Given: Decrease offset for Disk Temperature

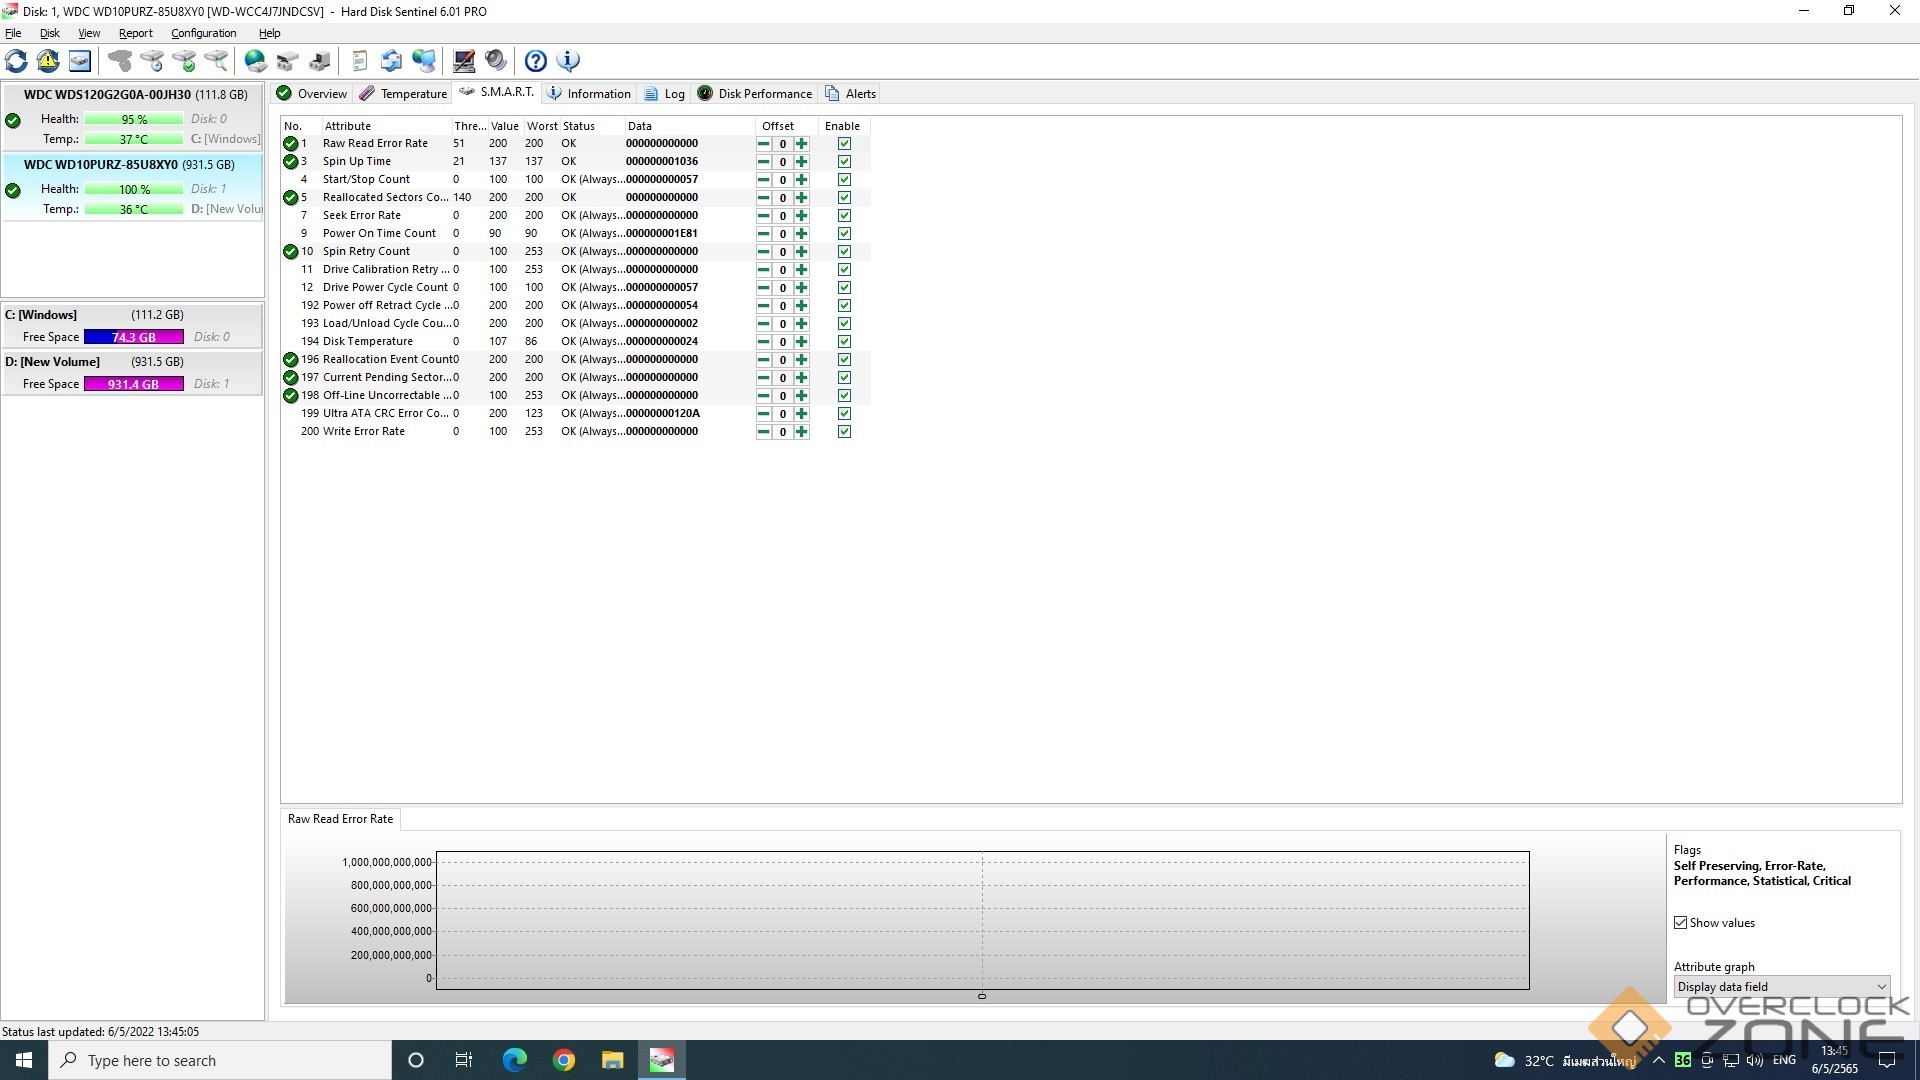Looking at the screenshot, I should (764, 342).
